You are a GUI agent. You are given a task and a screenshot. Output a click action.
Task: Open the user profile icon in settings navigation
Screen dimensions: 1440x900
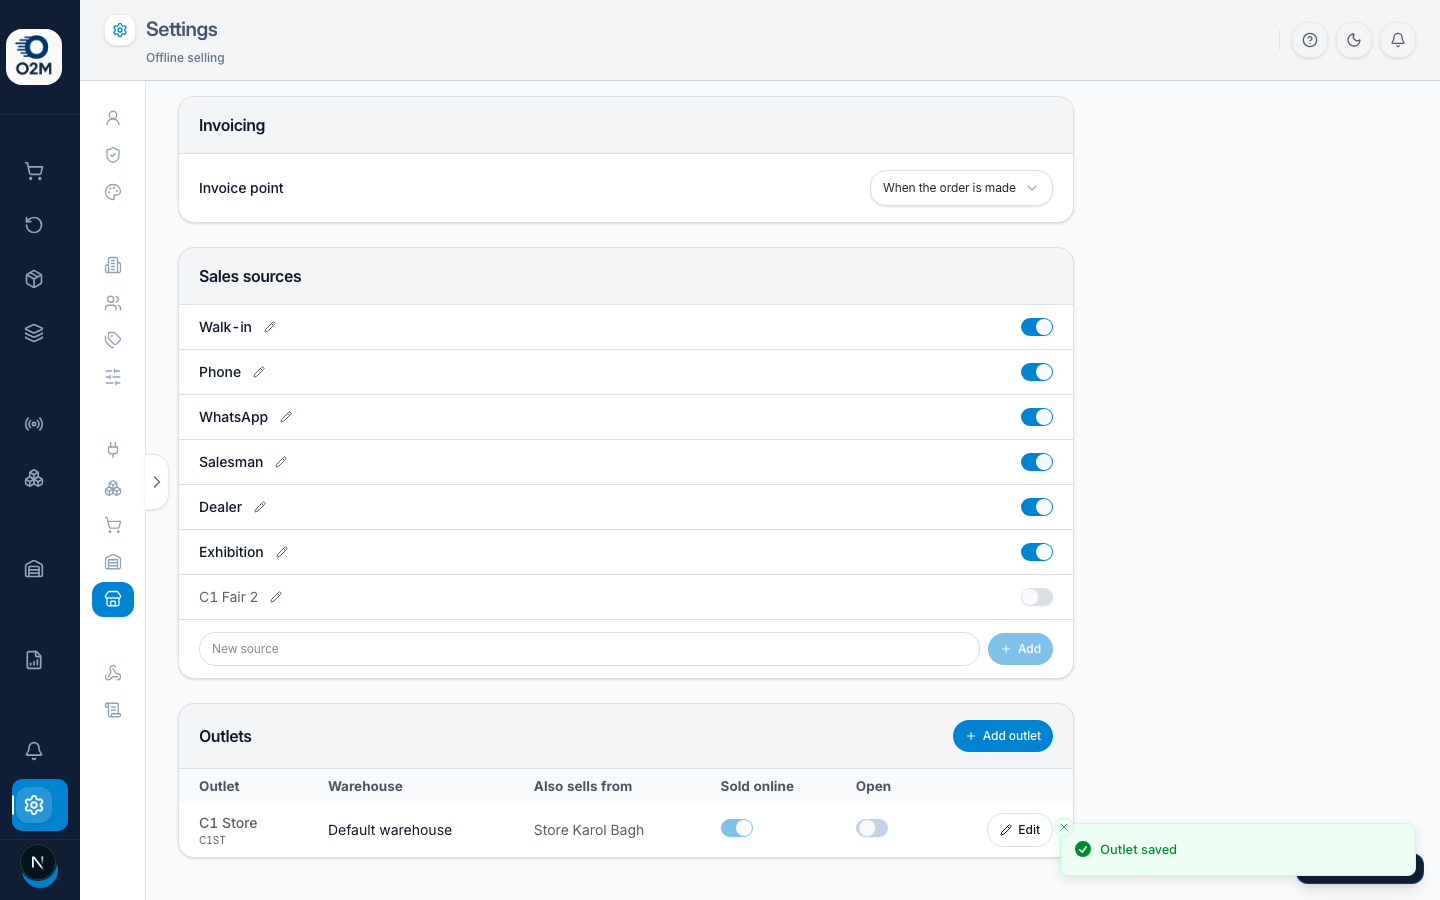tap(113, 118)
